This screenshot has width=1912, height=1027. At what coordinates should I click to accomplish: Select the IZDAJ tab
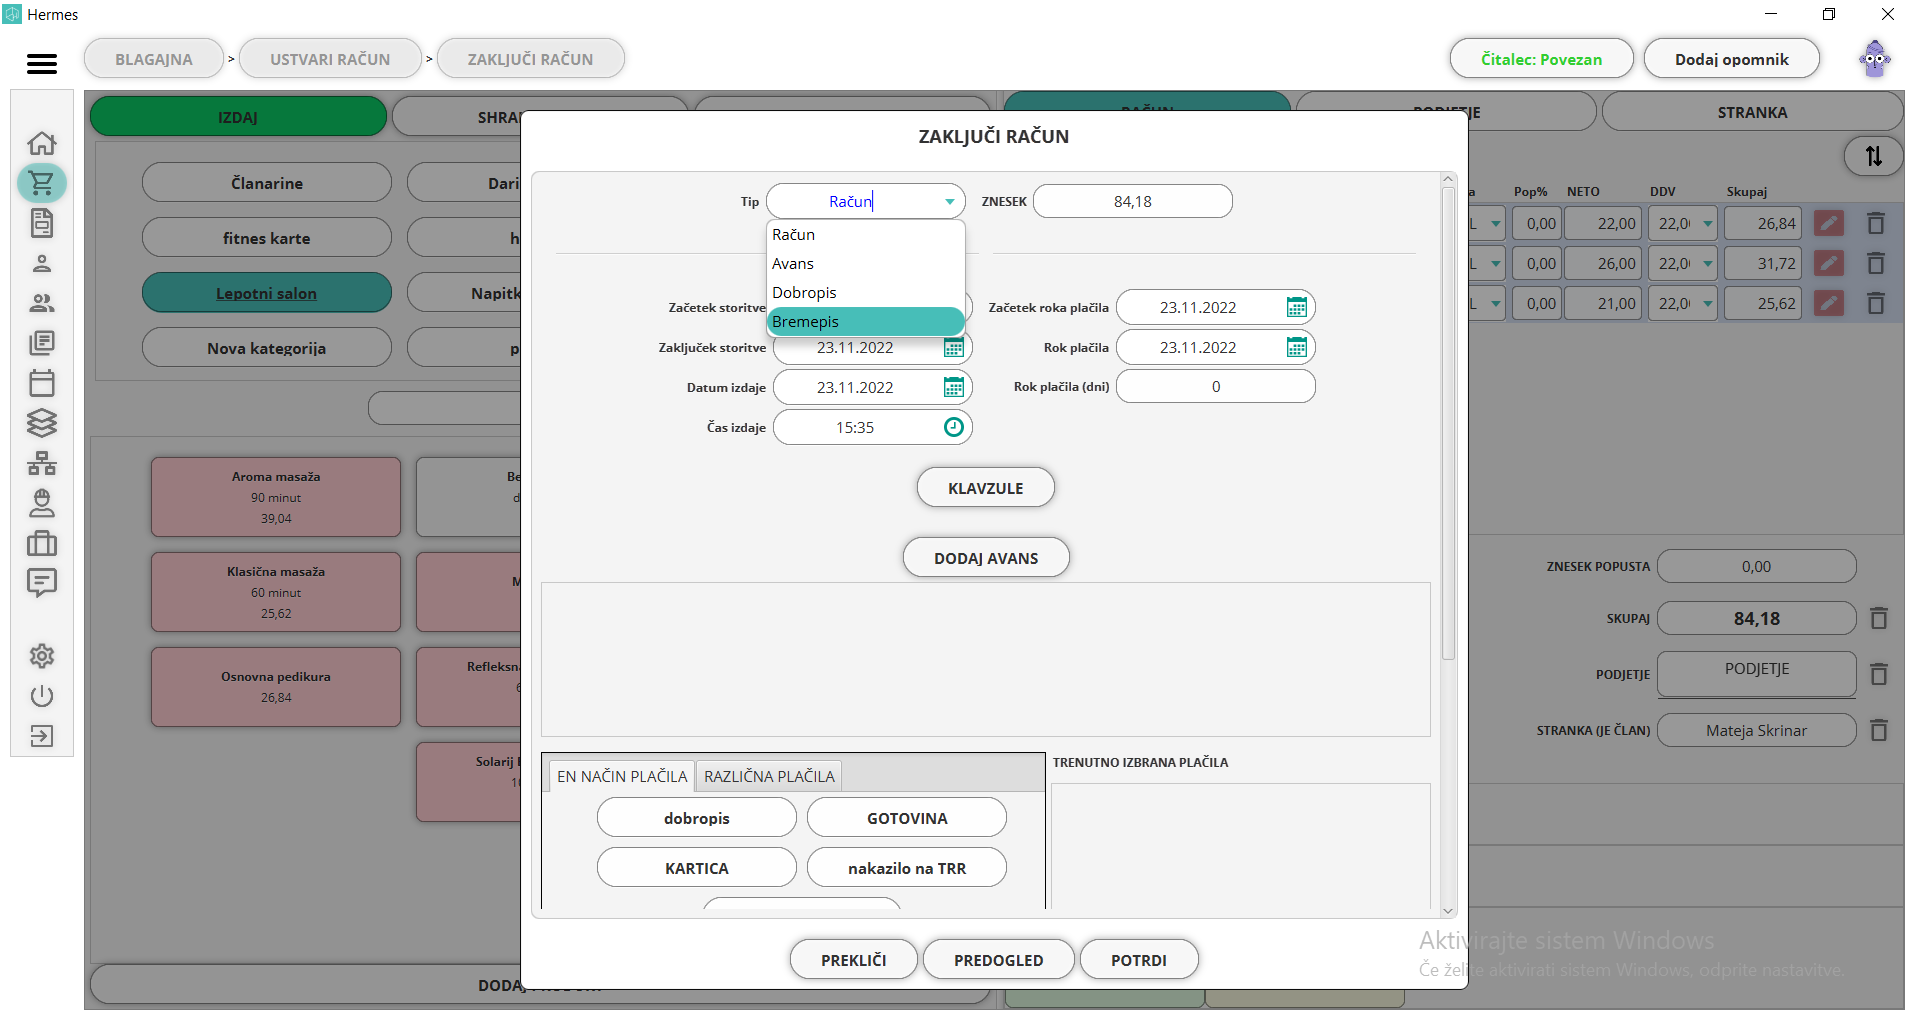pos(238,117)
